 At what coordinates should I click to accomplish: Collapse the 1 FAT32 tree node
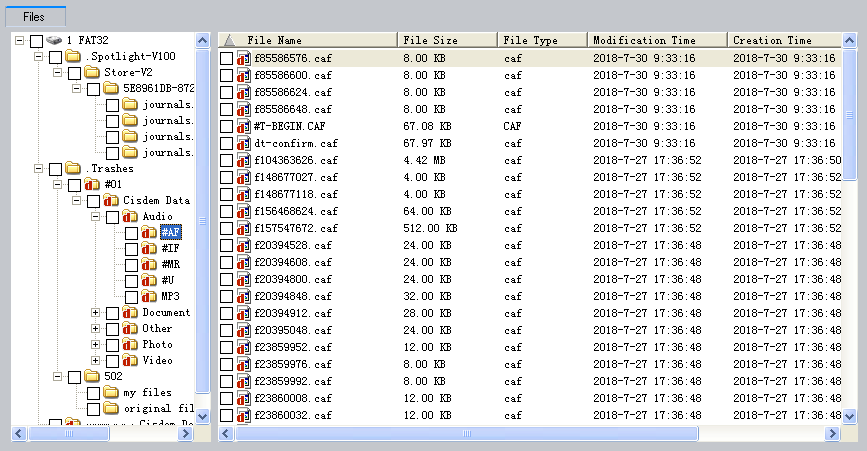(19, 40)
